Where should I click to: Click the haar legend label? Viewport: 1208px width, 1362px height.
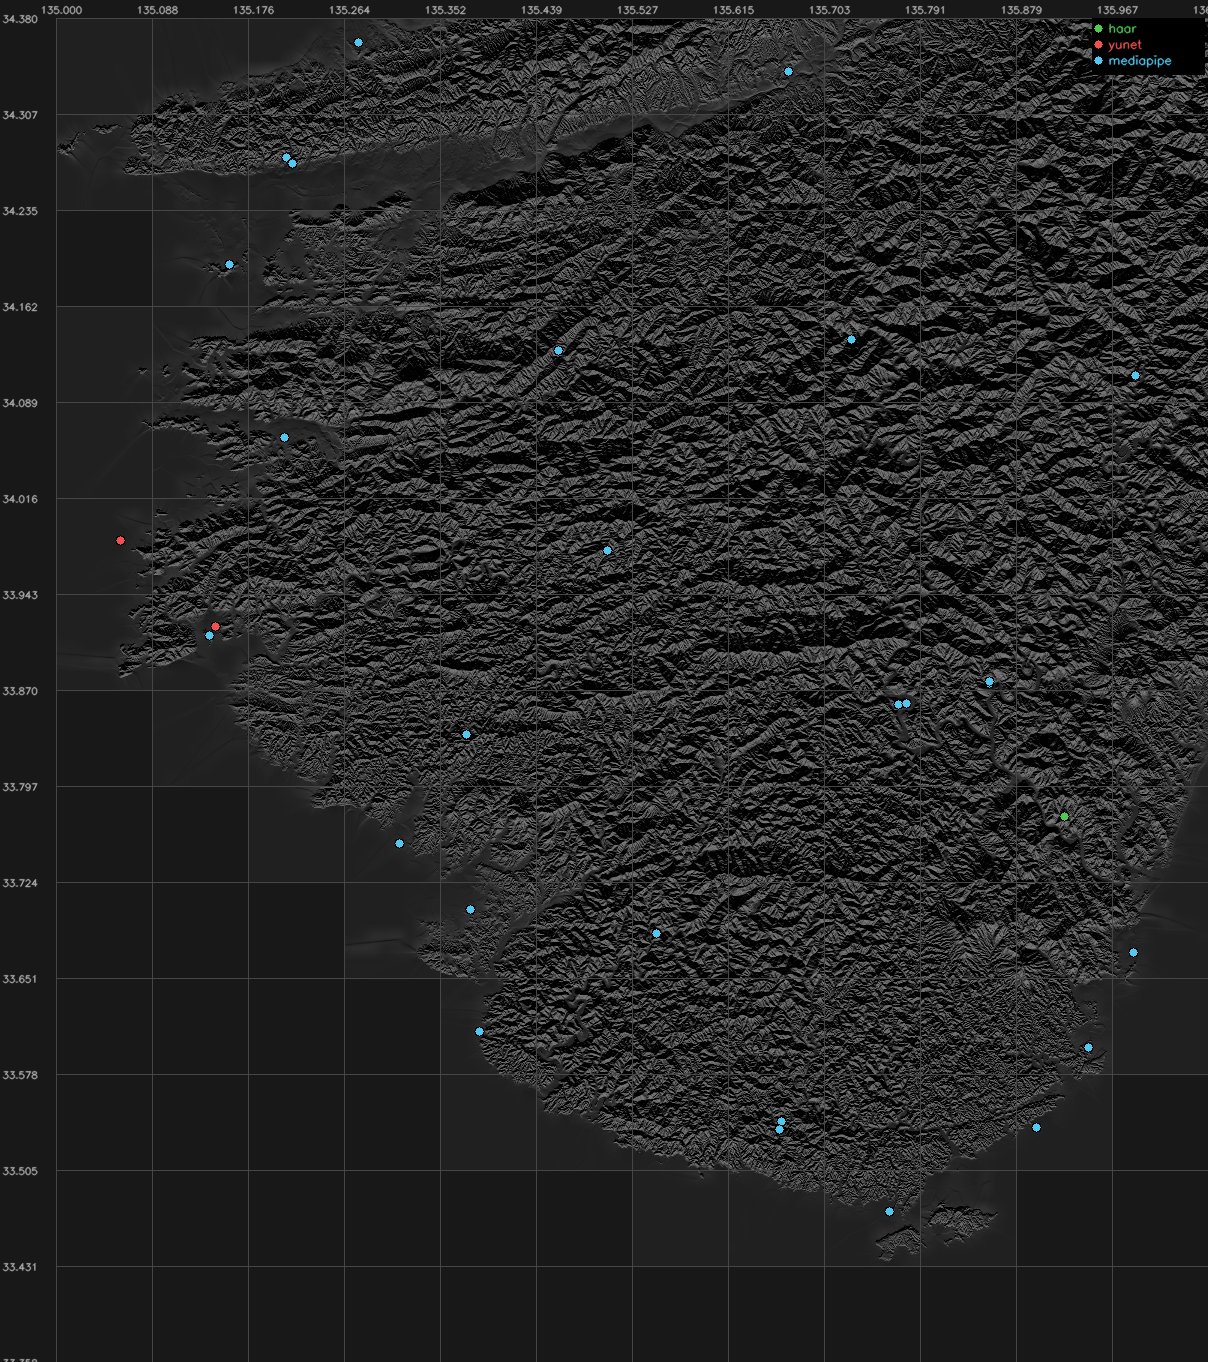[1122, 29]
